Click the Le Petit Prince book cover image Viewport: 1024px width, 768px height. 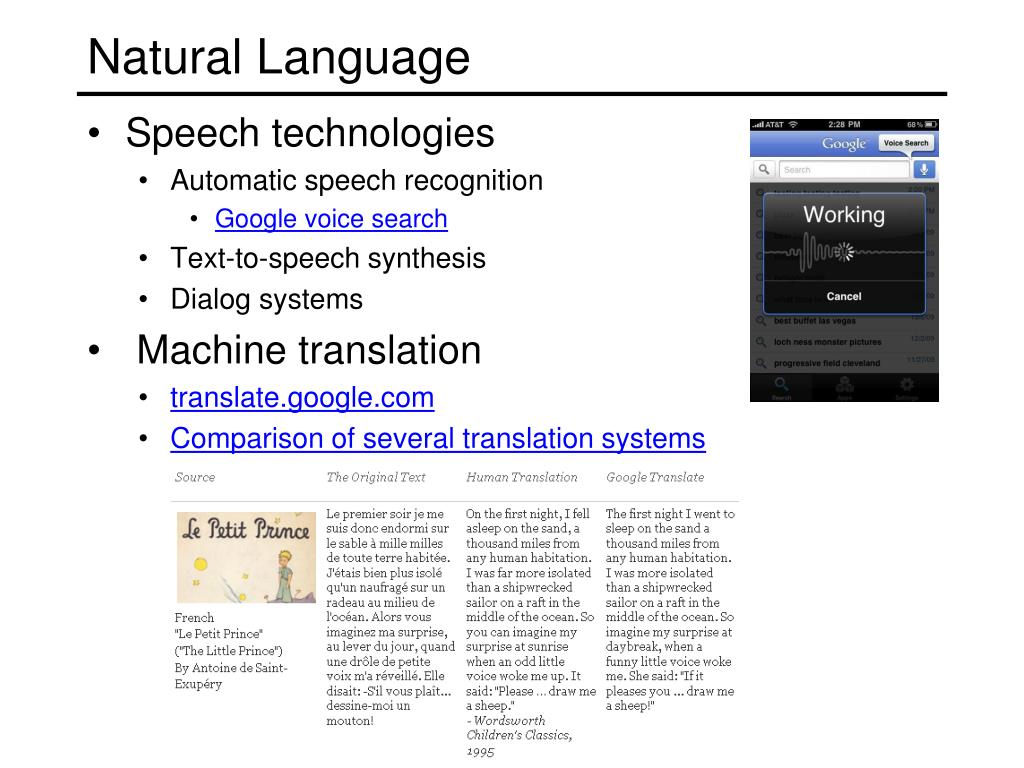point(246,557)
